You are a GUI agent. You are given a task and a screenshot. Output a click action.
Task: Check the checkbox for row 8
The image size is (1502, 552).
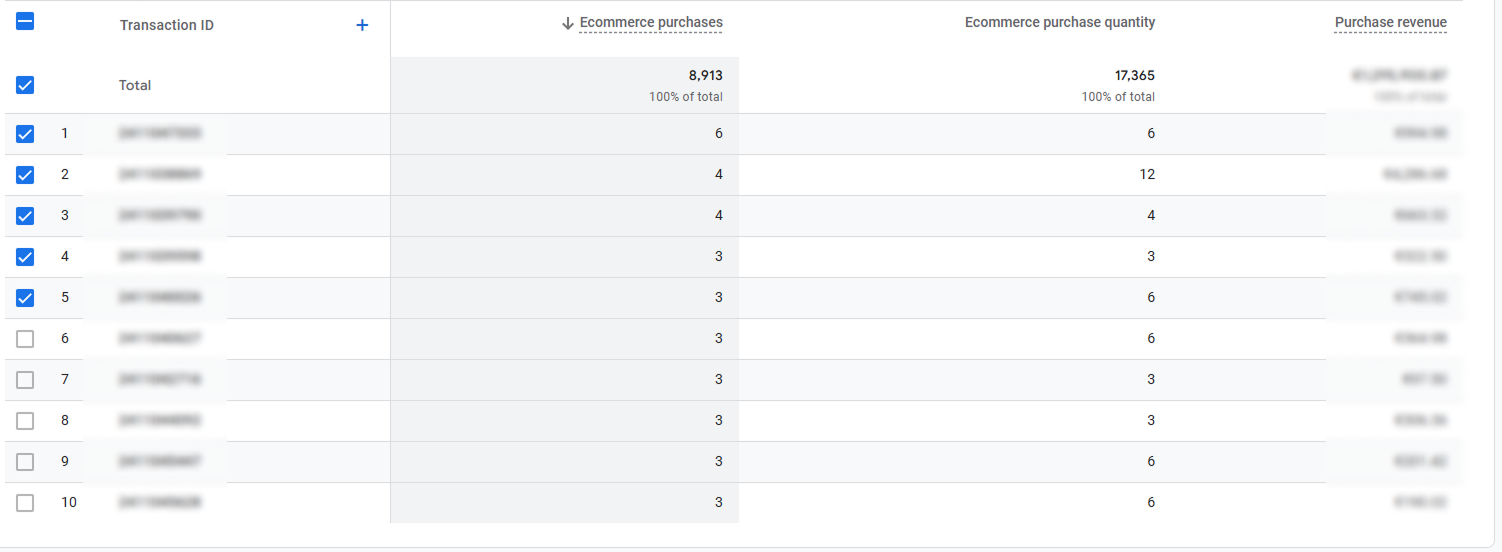point(25,421)
